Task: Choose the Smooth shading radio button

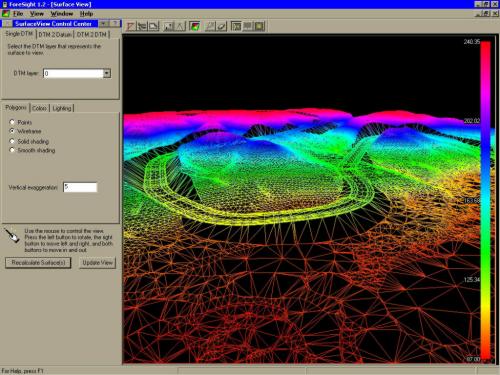Action: click(12, 150)
